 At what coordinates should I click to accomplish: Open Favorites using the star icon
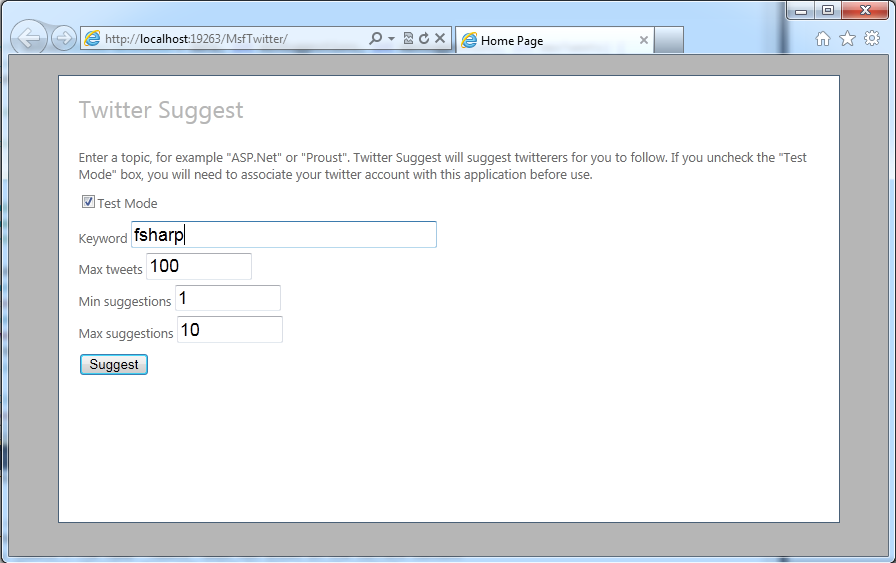[x=847, y=39]
